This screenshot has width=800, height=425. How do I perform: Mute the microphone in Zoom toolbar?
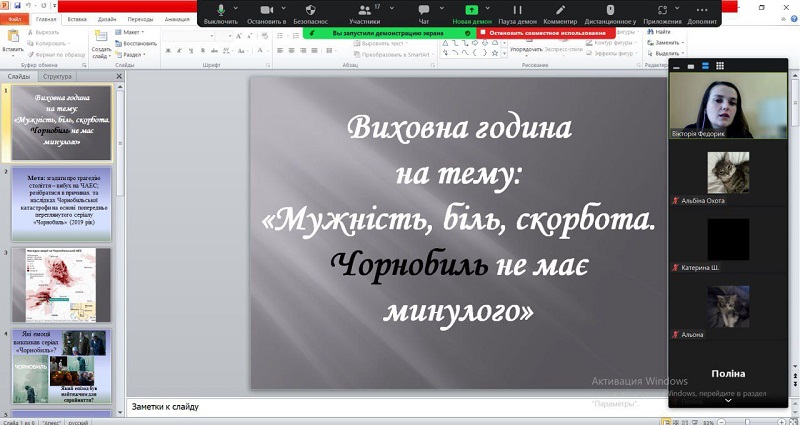[x=221, y=9]
